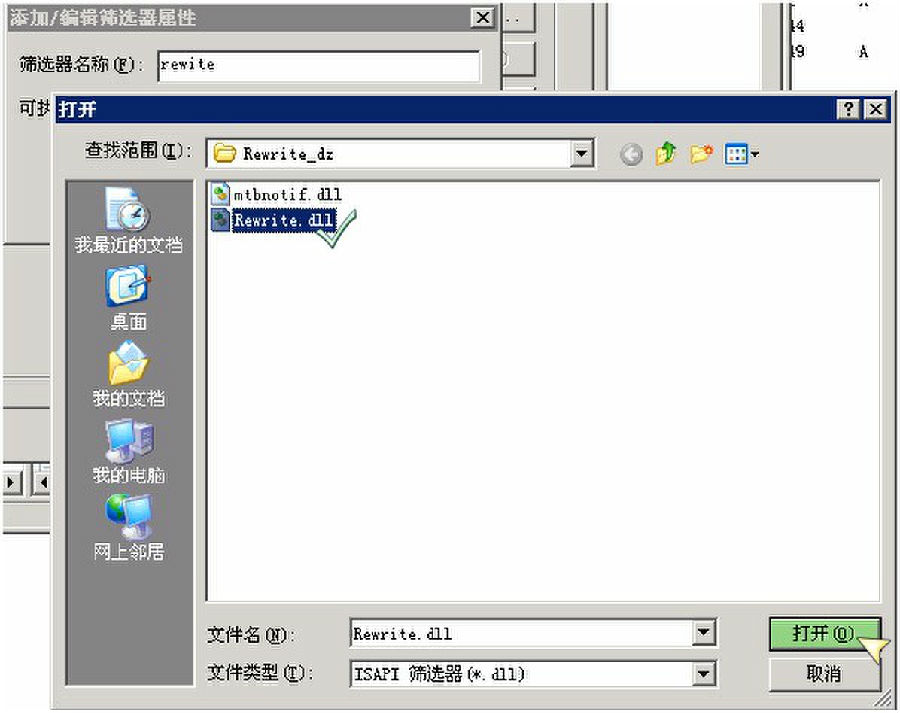Go to Desktop in places bar
900x713 pixels.
click(x=129, y=299)
